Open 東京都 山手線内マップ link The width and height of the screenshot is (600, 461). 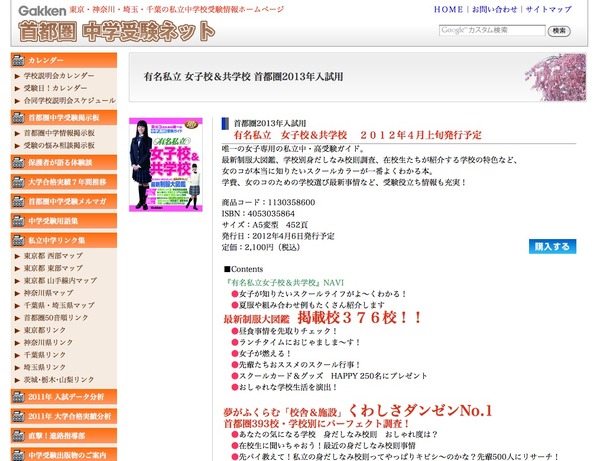point(60,280)
